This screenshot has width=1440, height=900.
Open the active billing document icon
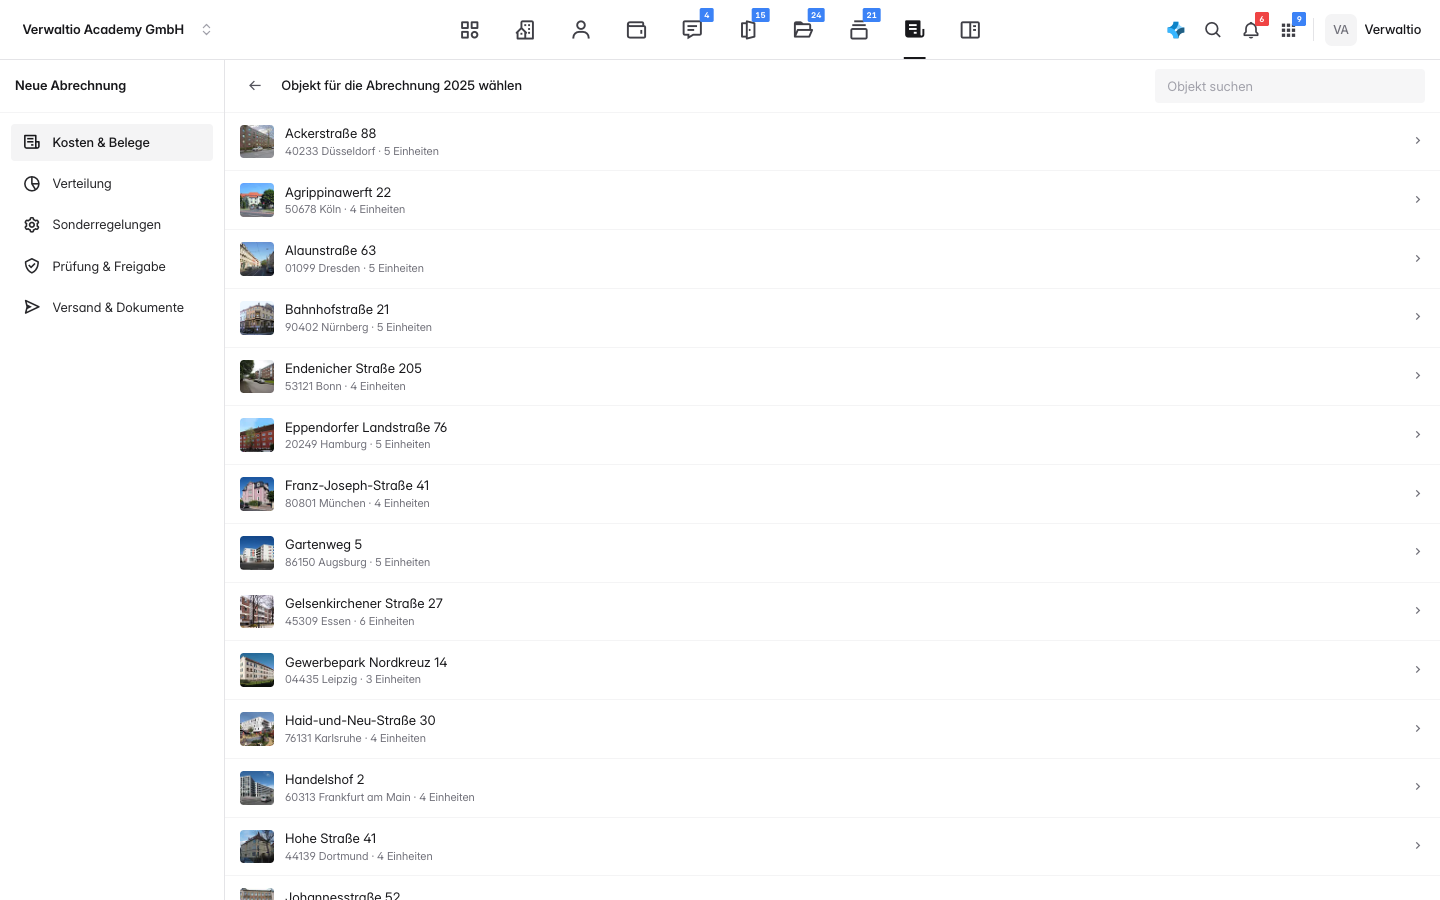tap(914, 30)
